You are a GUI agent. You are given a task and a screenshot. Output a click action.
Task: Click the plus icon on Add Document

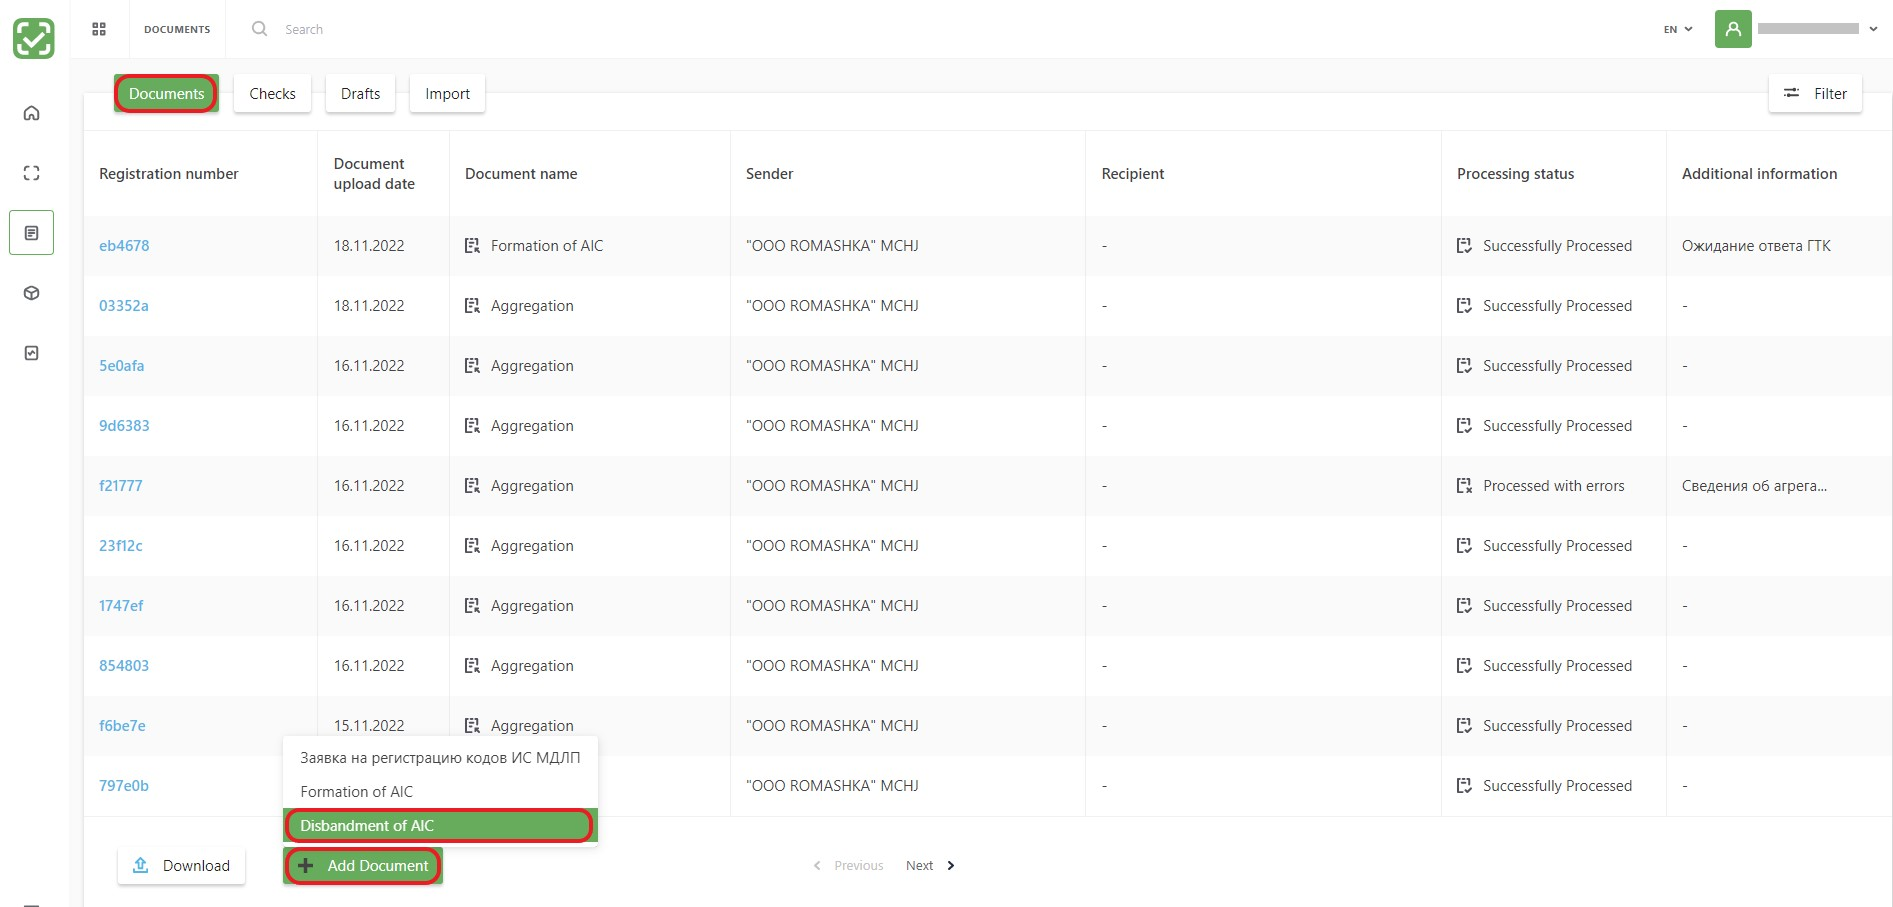coord(306,866)
